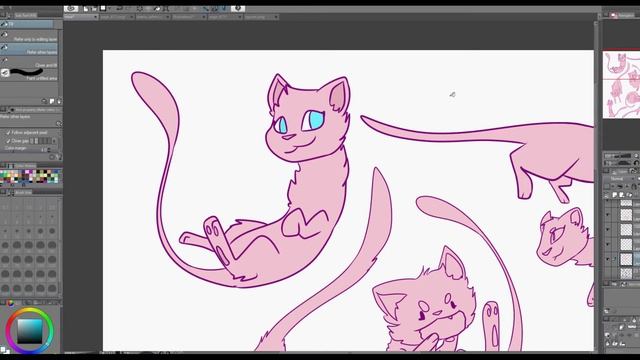Click the Undo icon in command bar

click(x=119, y=9)
